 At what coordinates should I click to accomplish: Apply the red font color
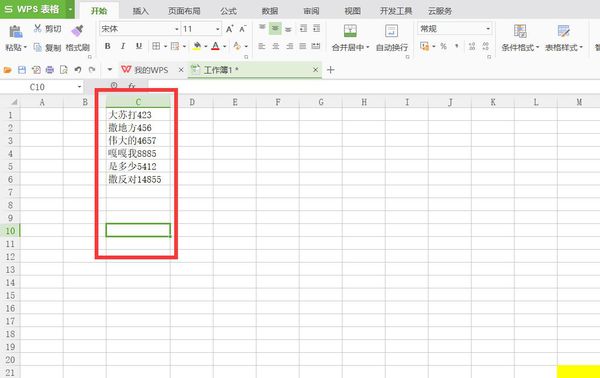(x=215, y=46)
